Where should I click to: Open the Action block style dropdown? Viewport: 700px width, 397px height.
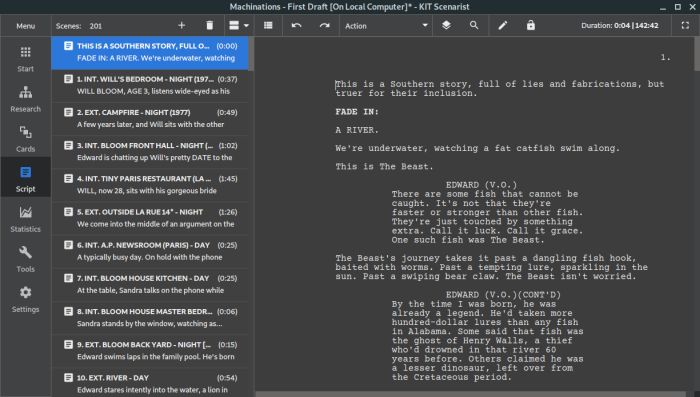(x=386, y=26)
